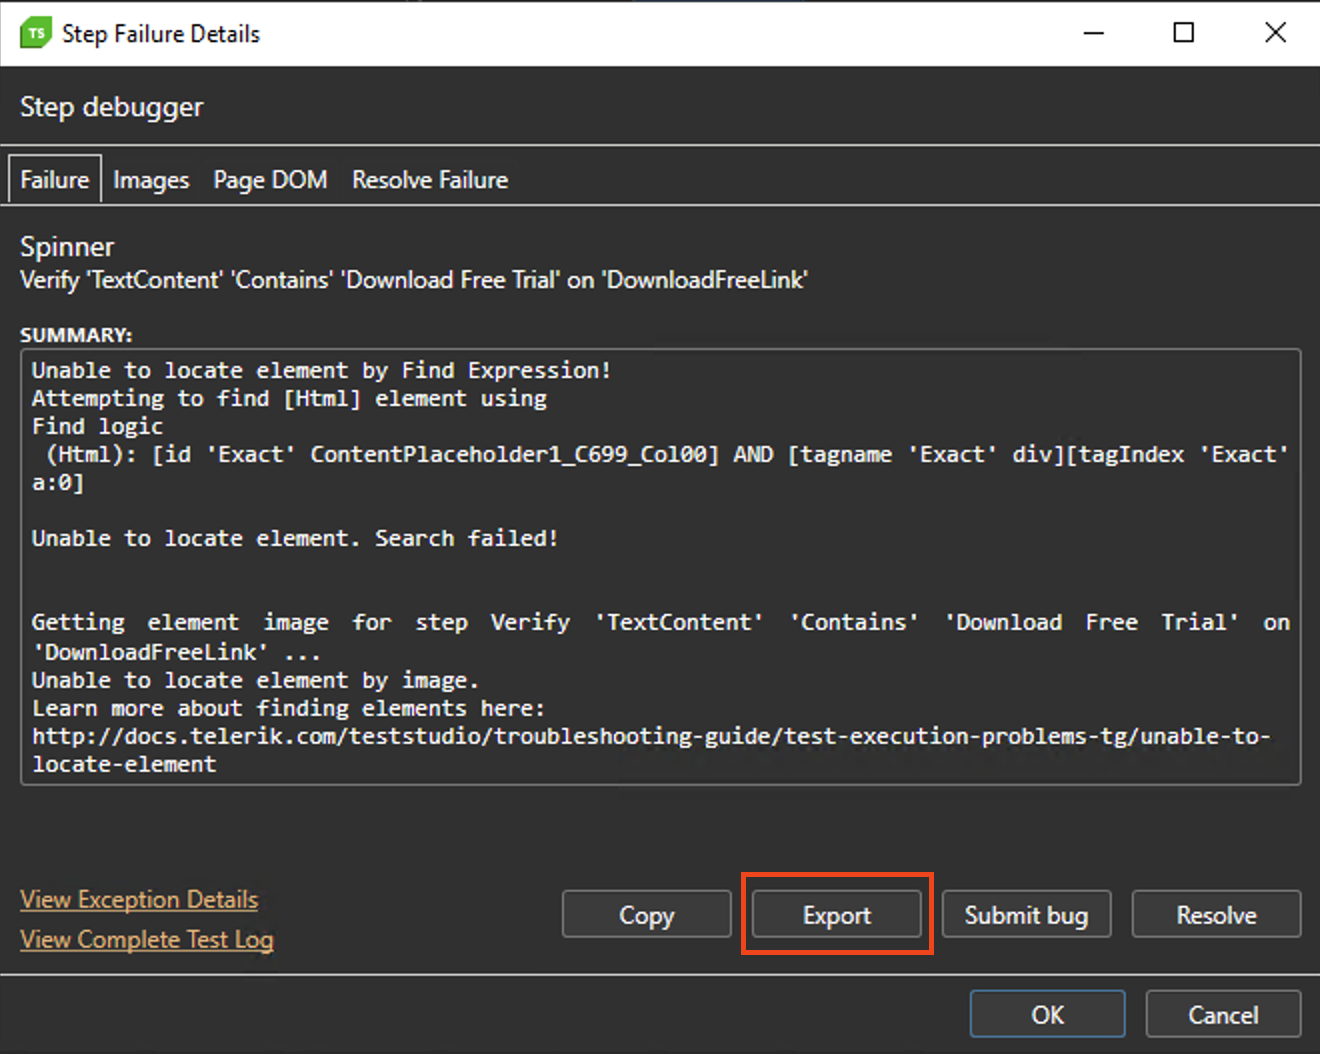Select the Page DOM tab
1320x1054 pixels.
[270, 180]
